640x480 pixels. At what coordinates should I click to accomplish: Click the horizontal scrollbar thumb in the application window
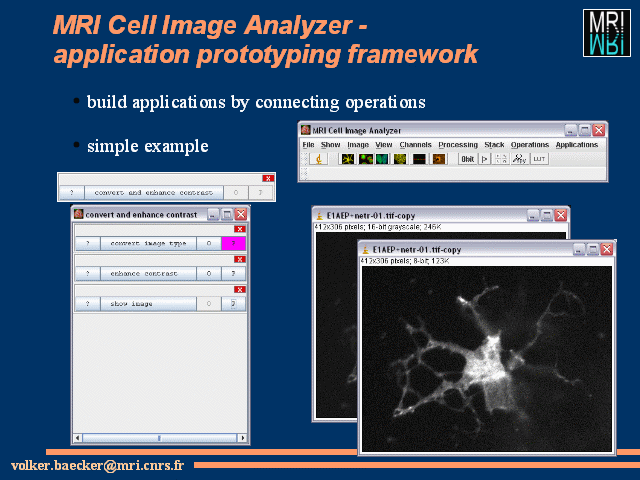tap(160, 438)
